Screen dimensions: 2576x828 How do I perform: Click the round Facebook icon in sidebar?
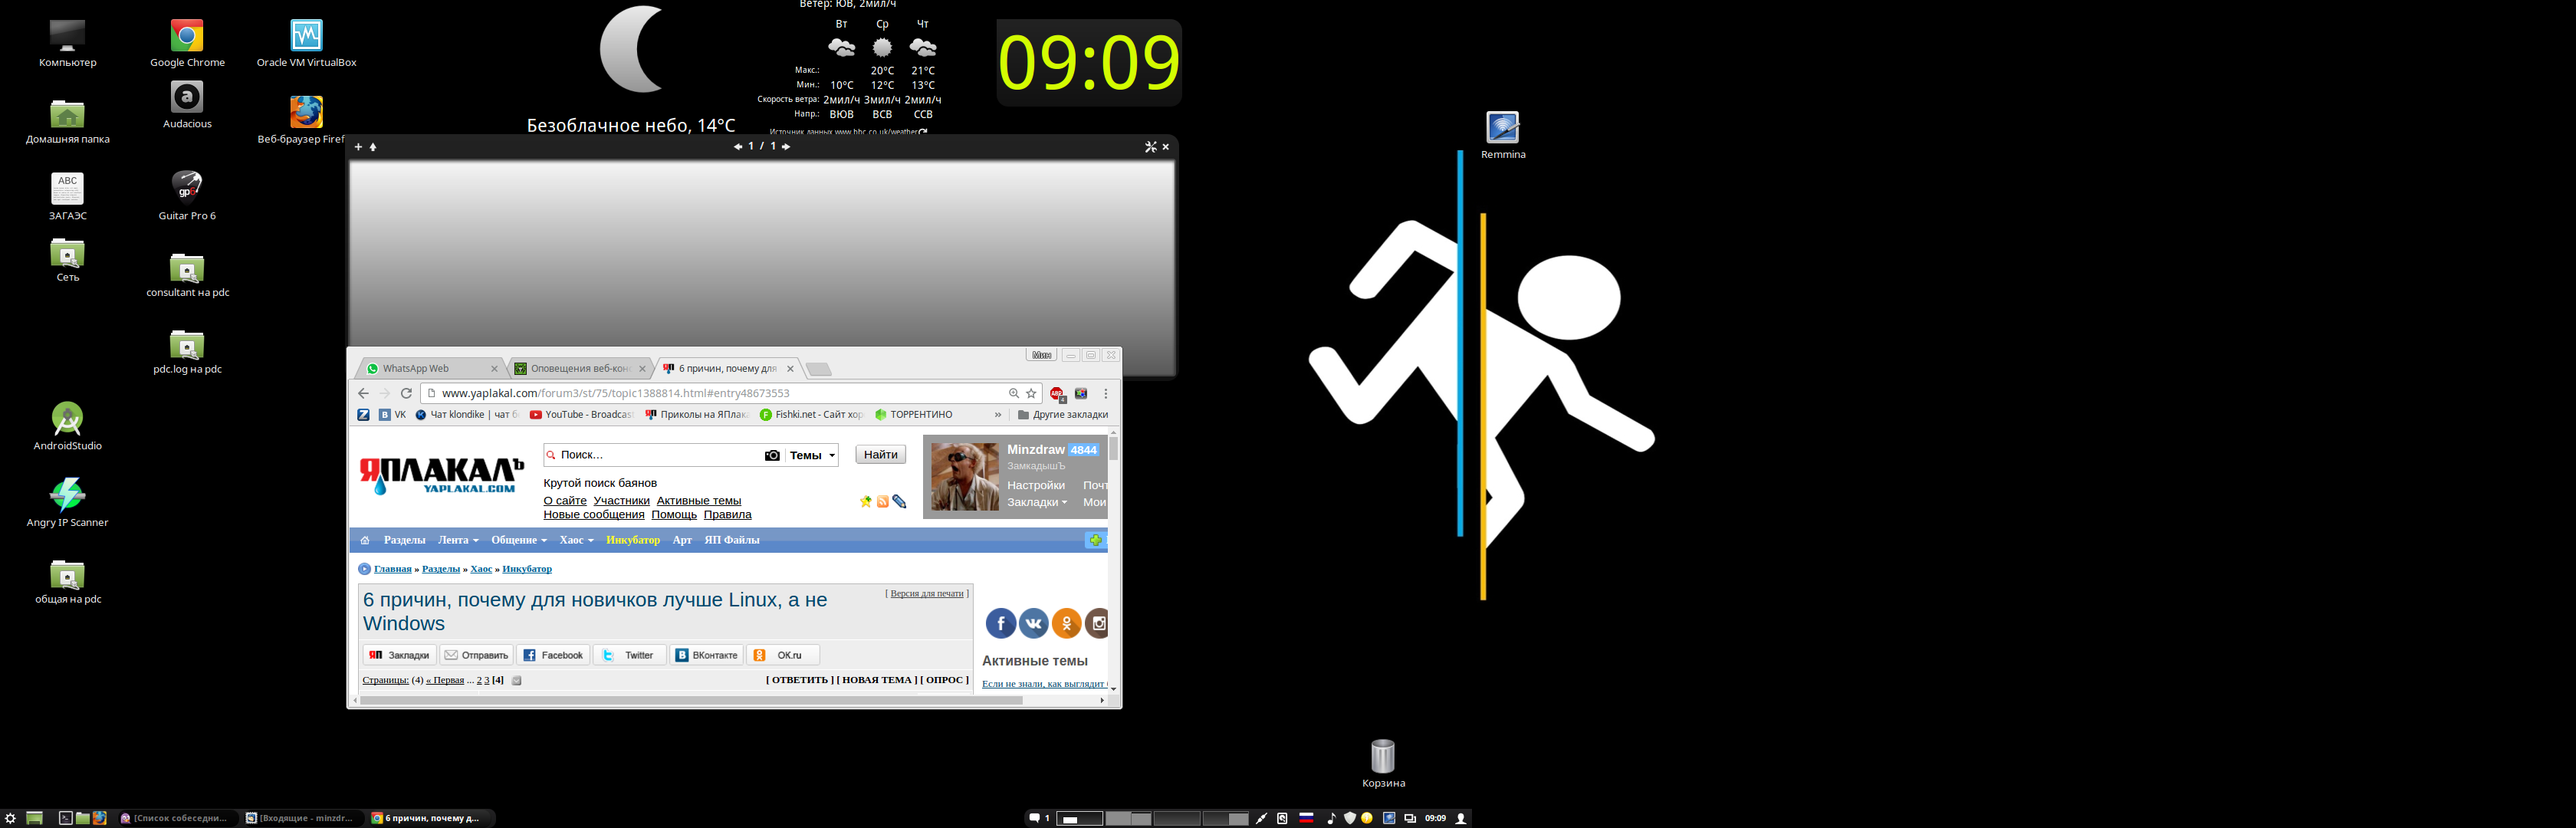[x=1001, y=623]
